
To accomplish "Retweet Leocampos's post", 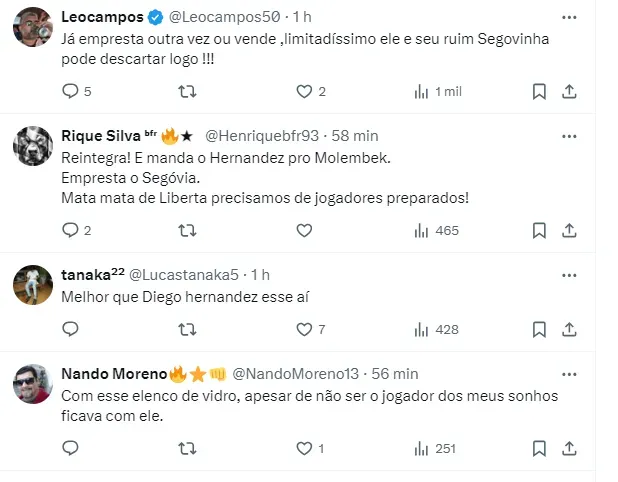I will pyautogui.click(x=186, y=91).
